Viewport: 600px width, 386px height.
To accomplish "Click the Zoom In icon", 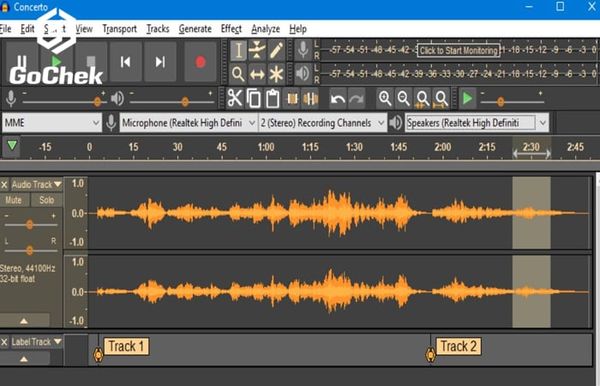I will click(x=385, y=99).
